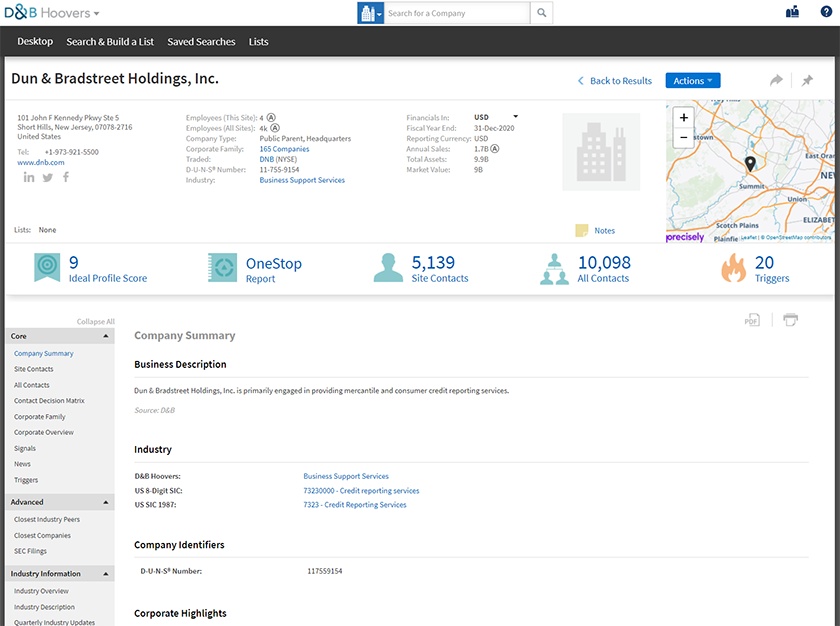Open the www.dnb.com website link

pyautogui.click(x=41, y=162)
